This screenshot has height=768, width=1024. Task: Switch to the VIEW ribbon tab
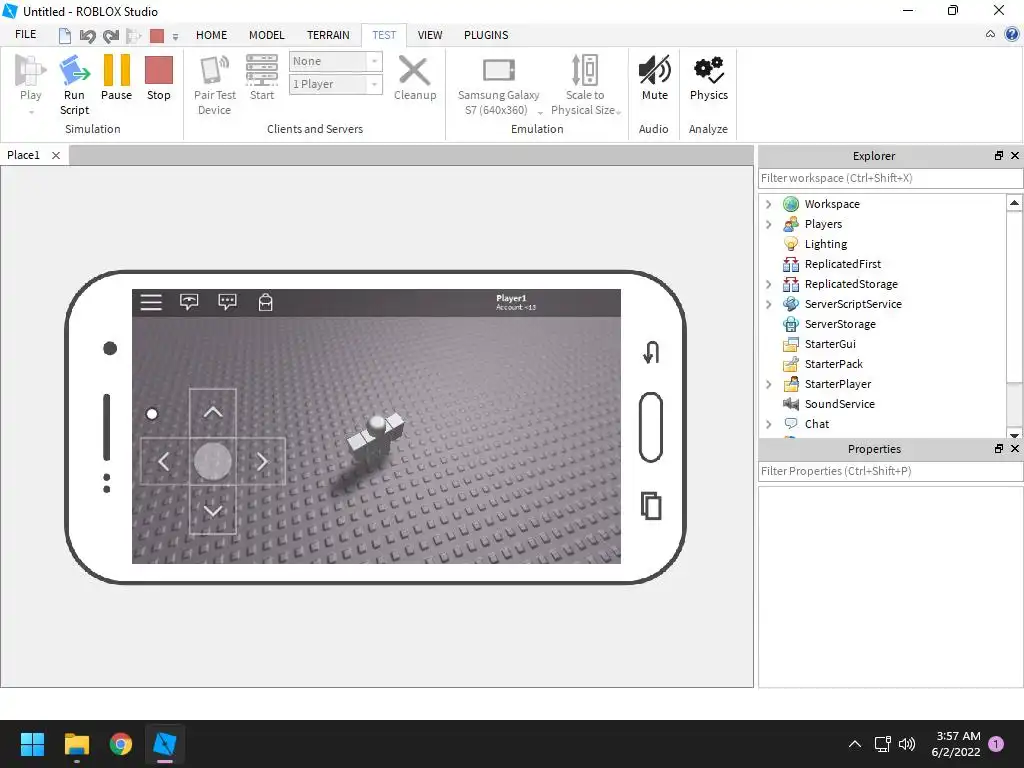tap(430, 35)
